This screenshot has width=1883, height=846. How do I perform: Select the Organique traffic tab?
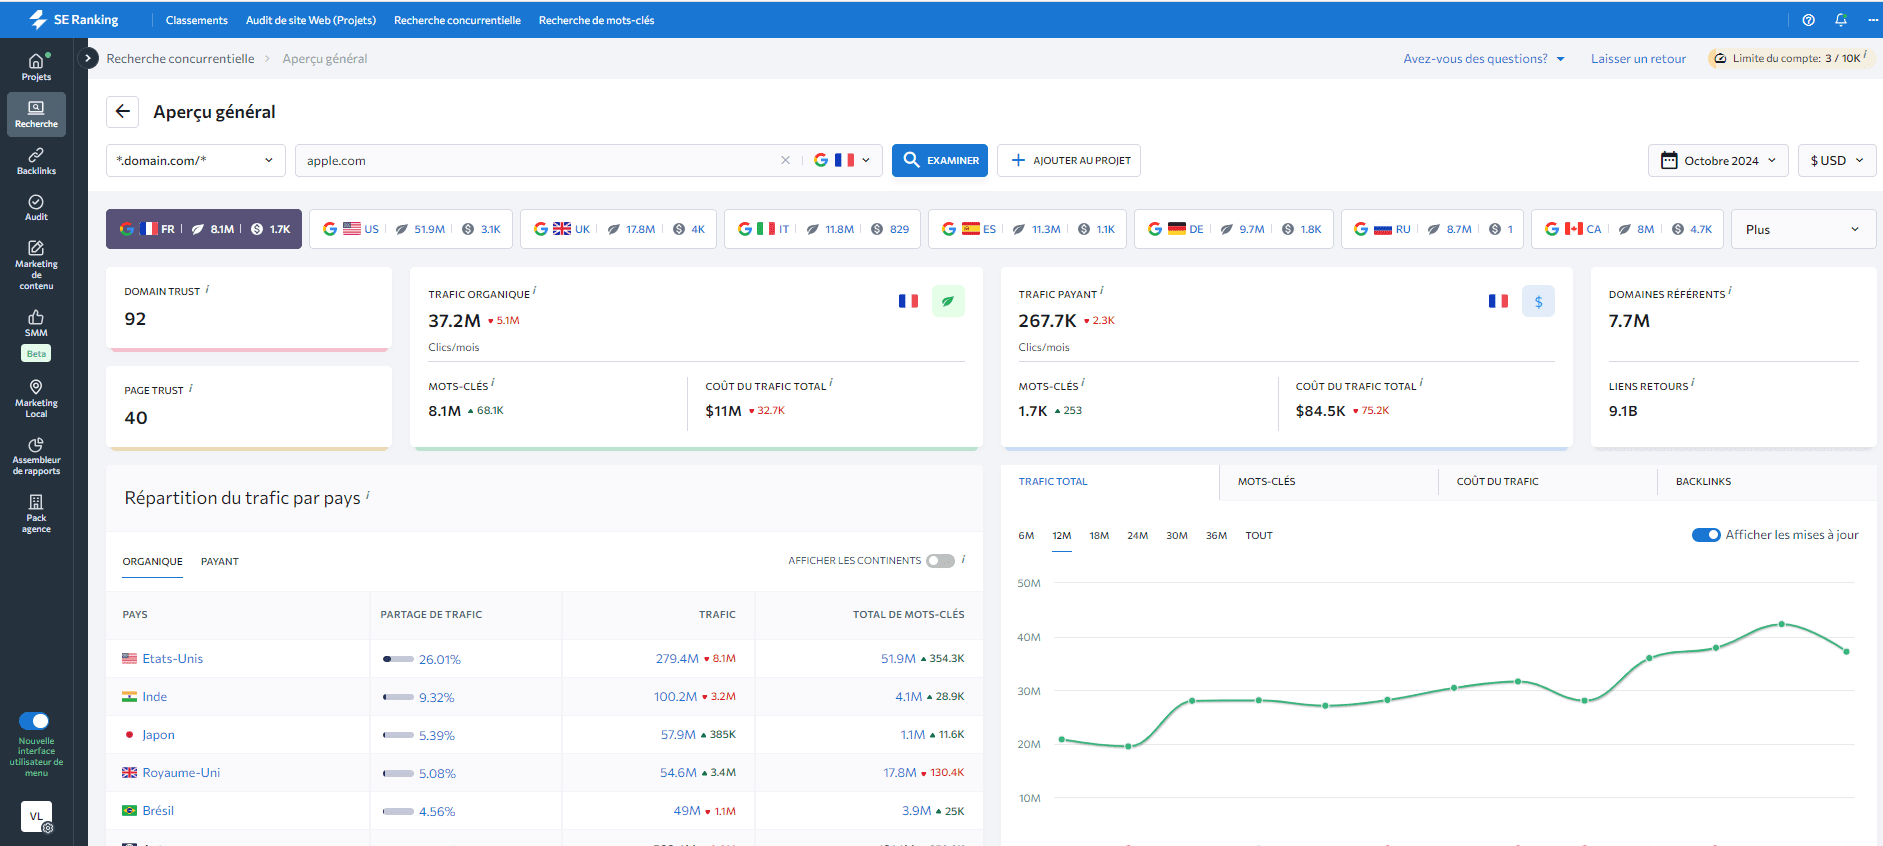click(x=153, y=562)
